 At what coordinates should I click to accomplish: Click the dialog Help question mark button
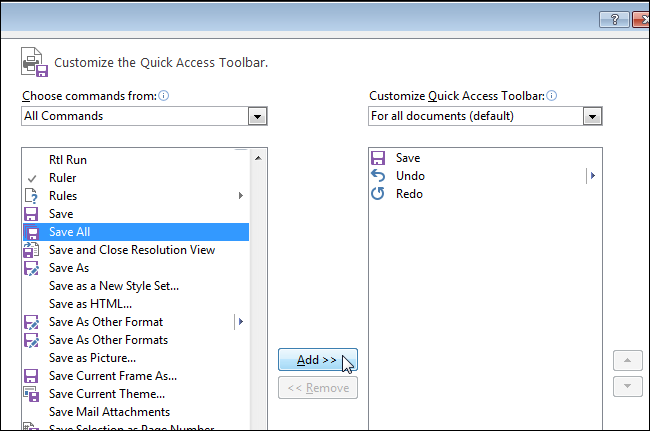(614, 19)
